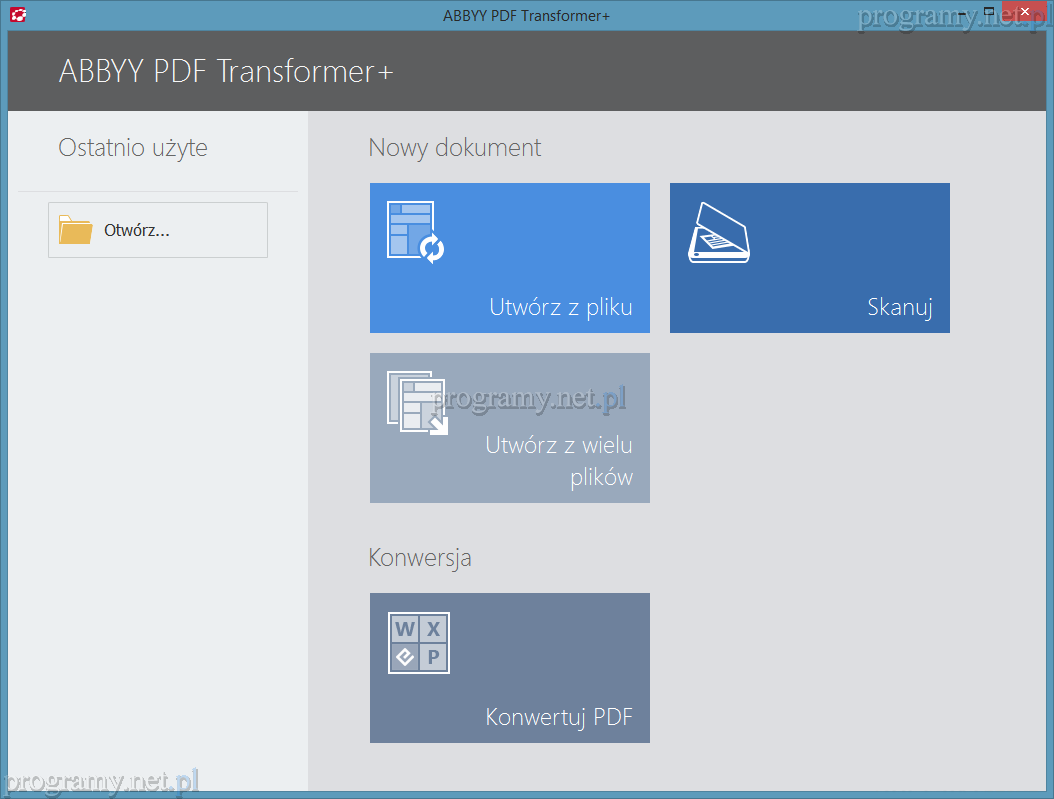Click the "Konwersja" section heading

click(419, 557)
